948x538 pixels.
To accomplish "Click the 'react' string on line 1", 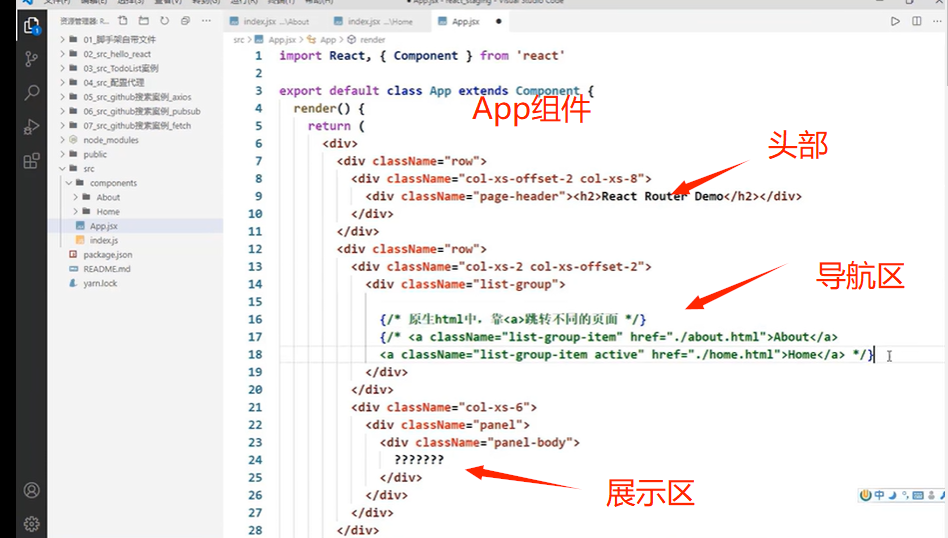I will [x=541, y=56].
